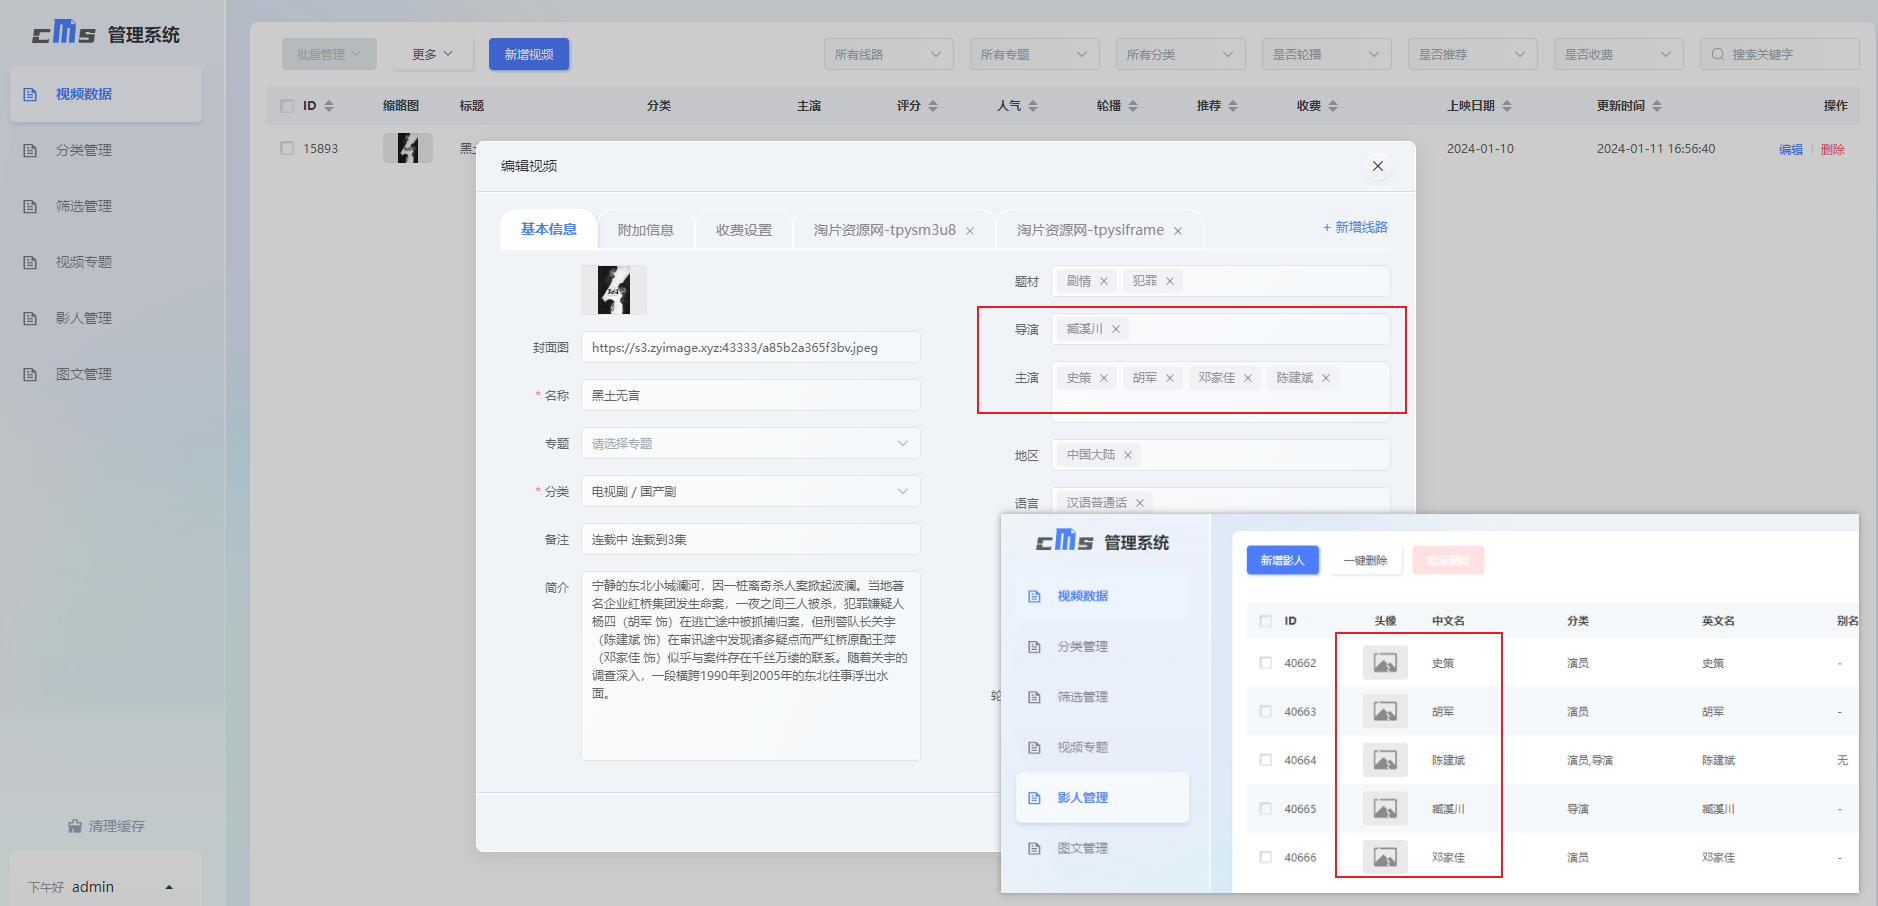Click the 新增视频 button
The width and height of the screenshot is (1878, 906).
529,54
